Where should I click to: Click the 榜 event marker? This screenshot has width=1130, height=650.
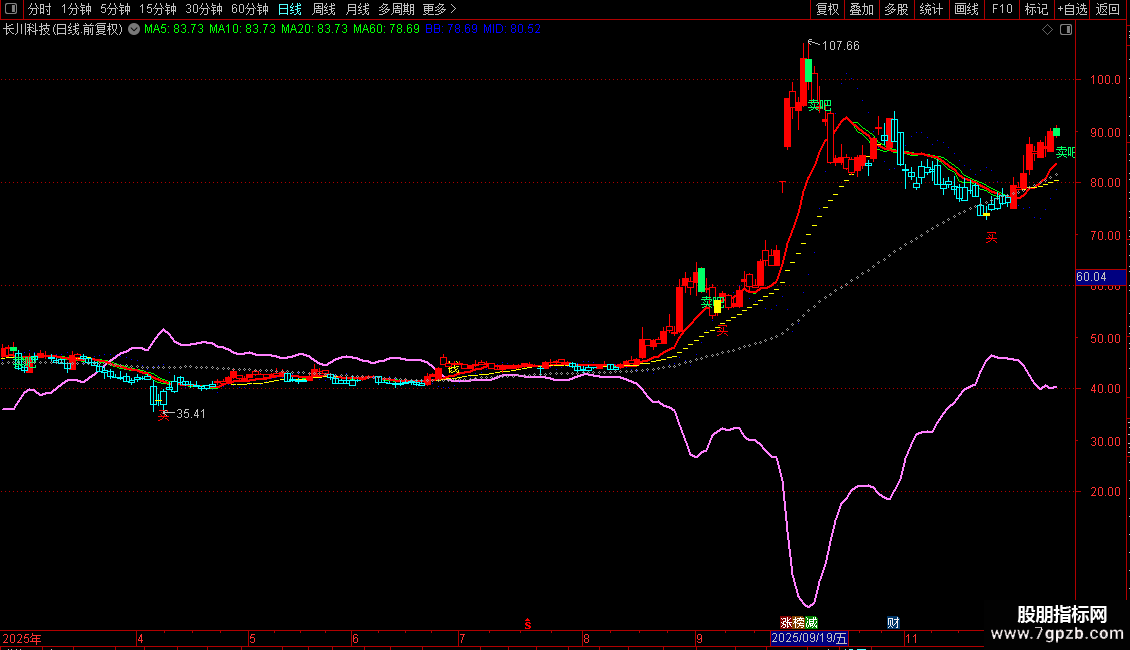point(798,623)
